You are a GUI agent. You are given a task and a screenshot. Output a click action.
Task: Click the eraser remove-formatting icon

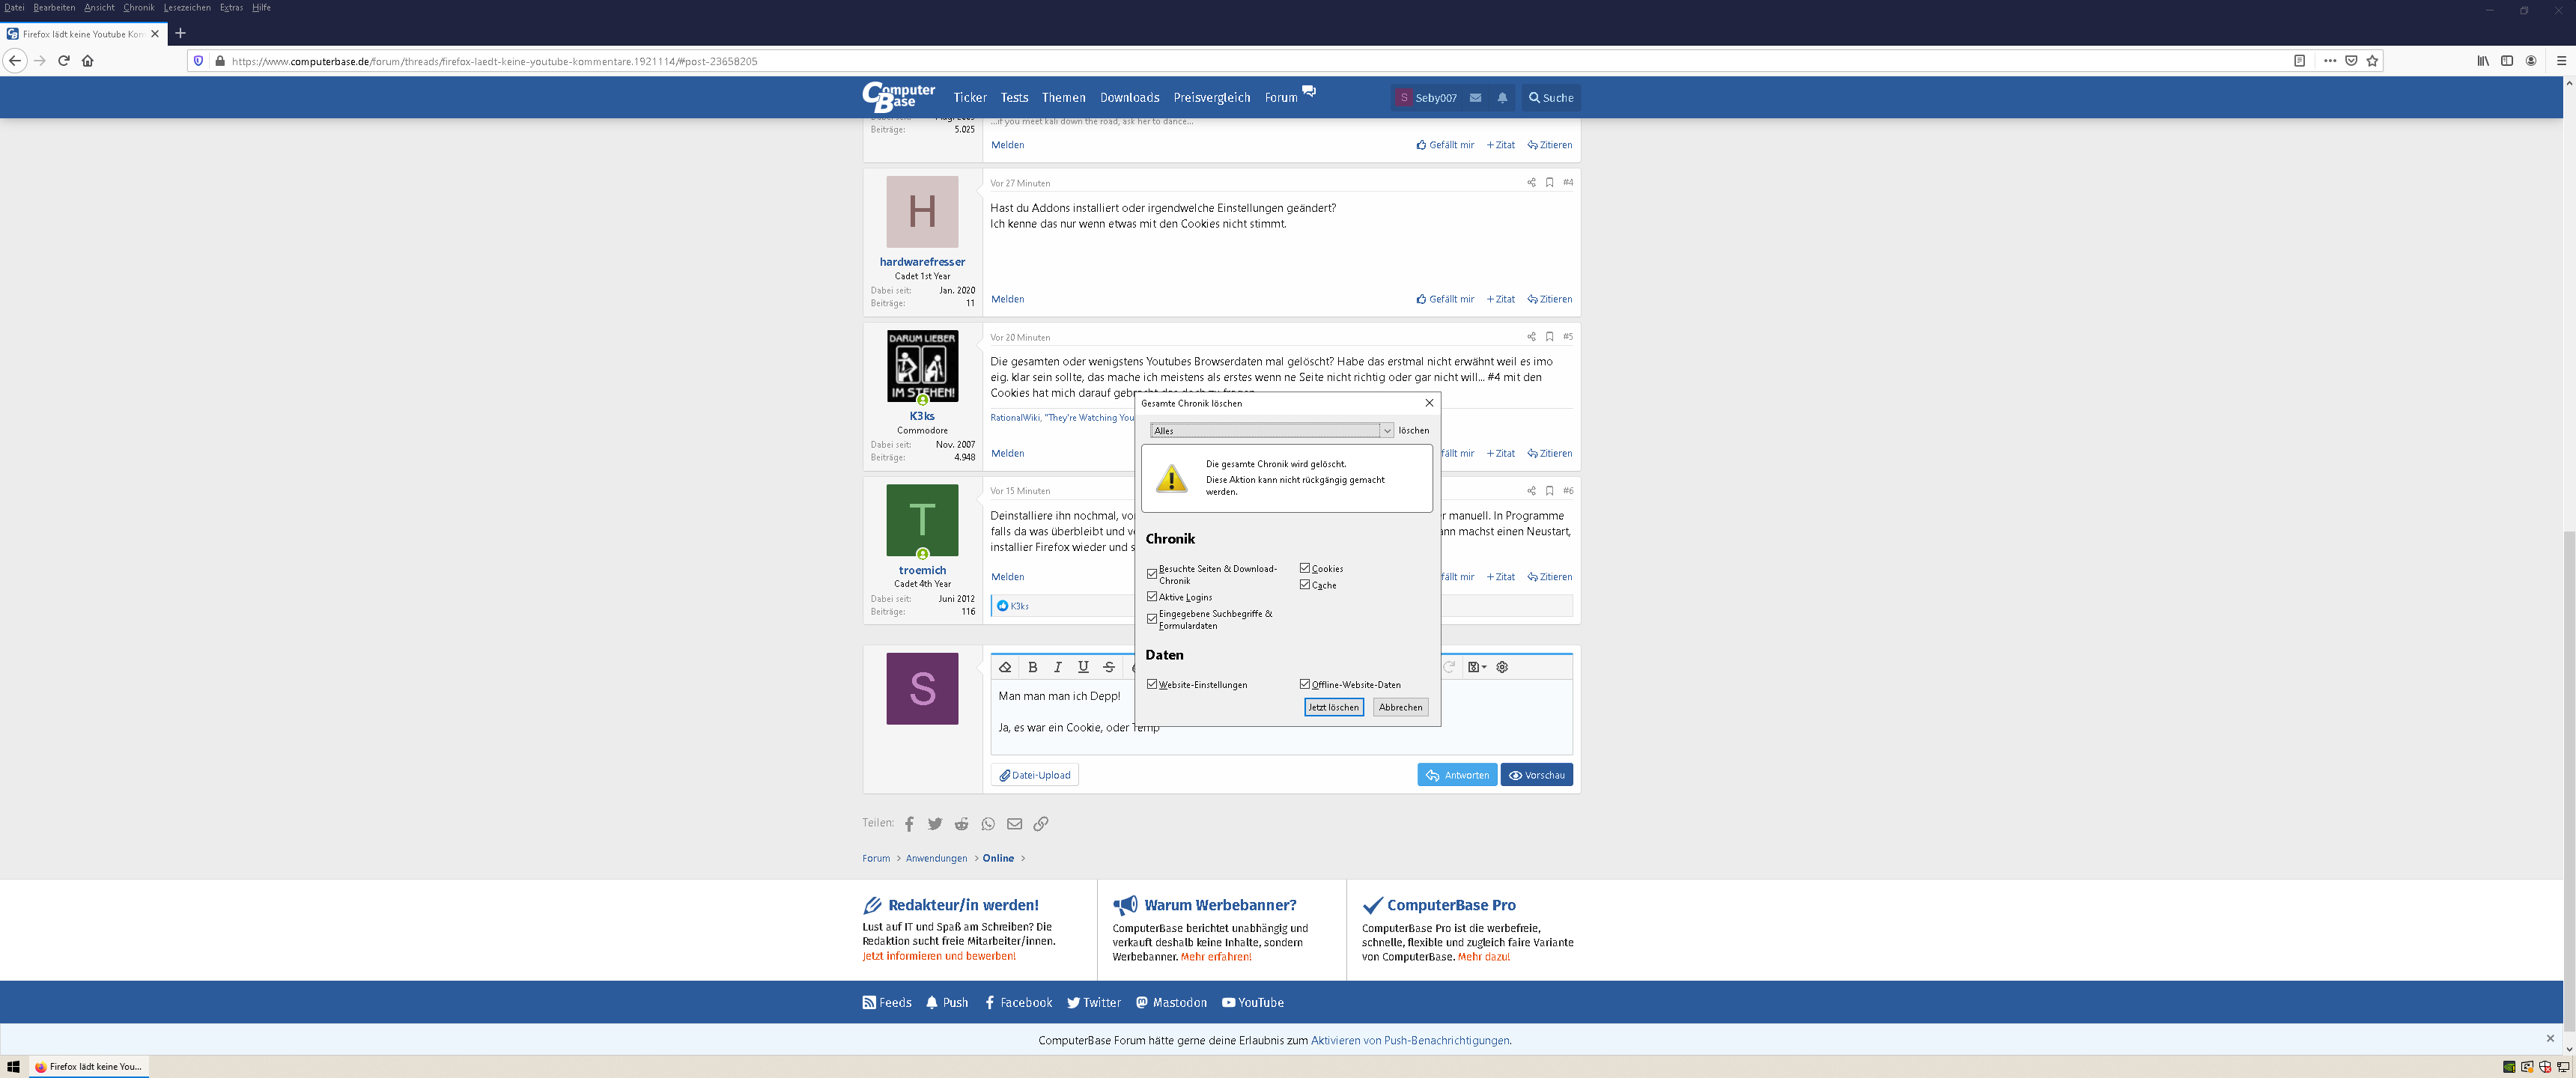[x=1005, y=667]
